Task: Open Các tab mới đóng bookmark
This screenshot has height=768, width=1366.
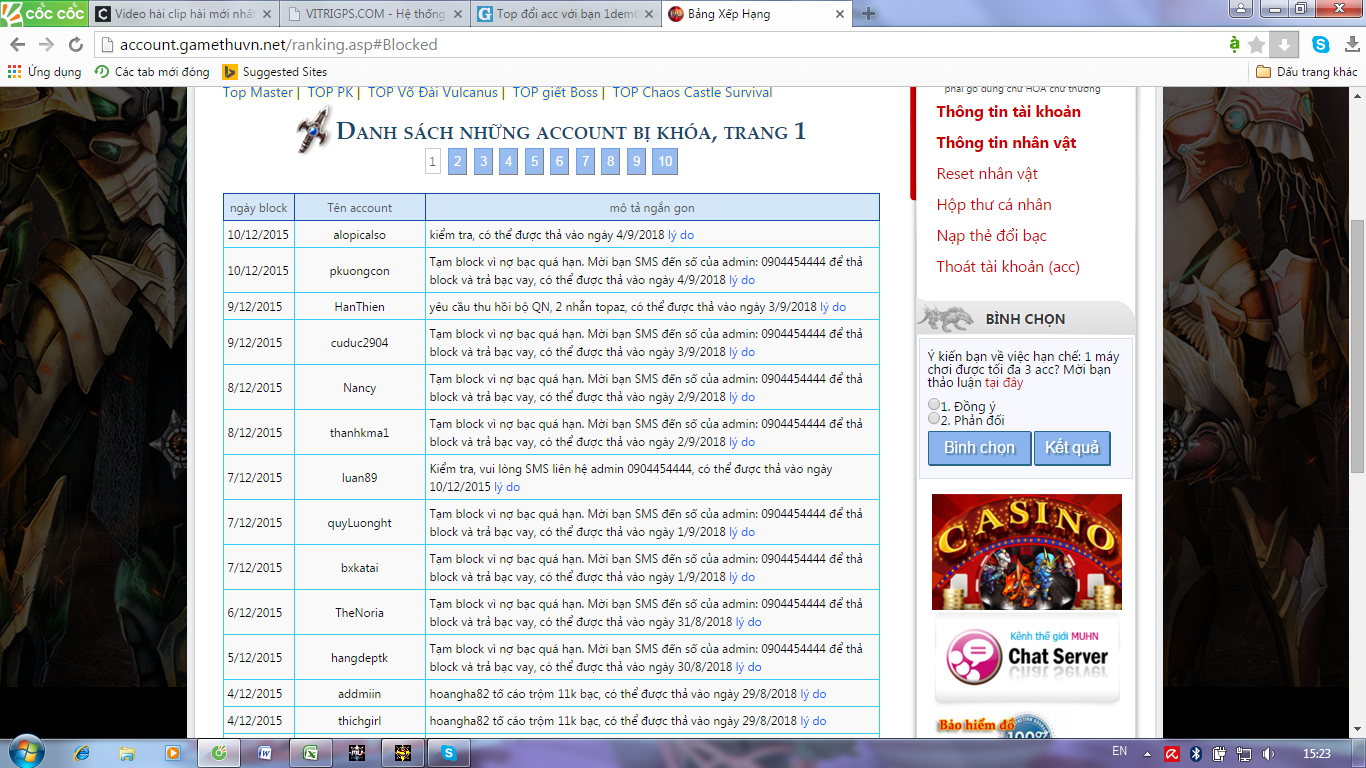Action: point(152,72)
